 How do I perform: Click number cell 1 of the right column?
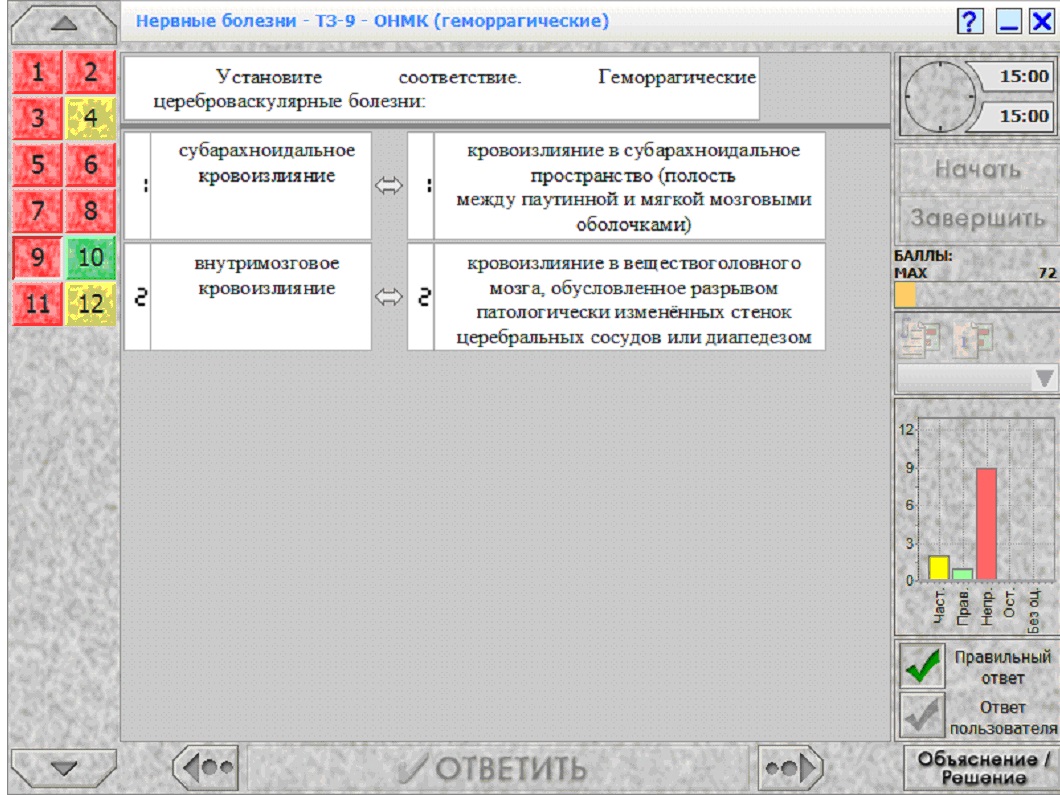[x=421, y=186]
